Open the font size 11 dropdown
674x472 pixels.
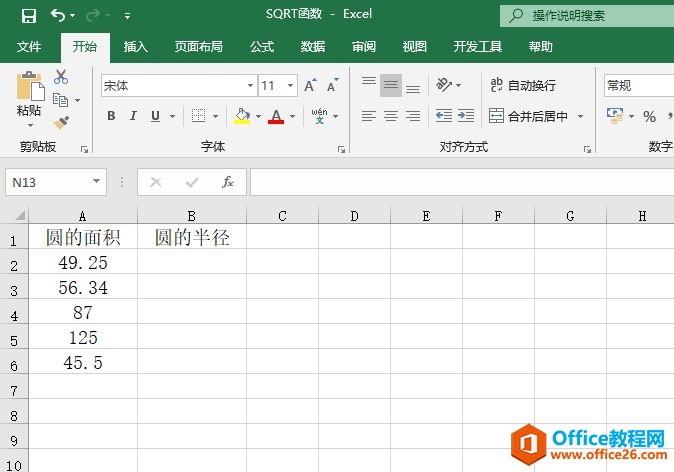tap(291, 86)
